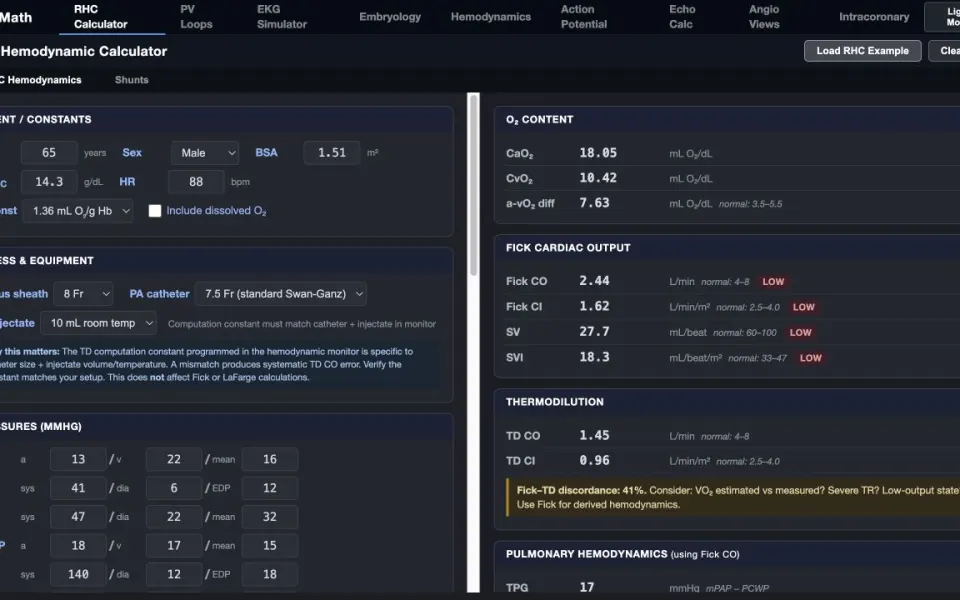
Task: Click the diastolic field showing 6
Action: point(174,488)
